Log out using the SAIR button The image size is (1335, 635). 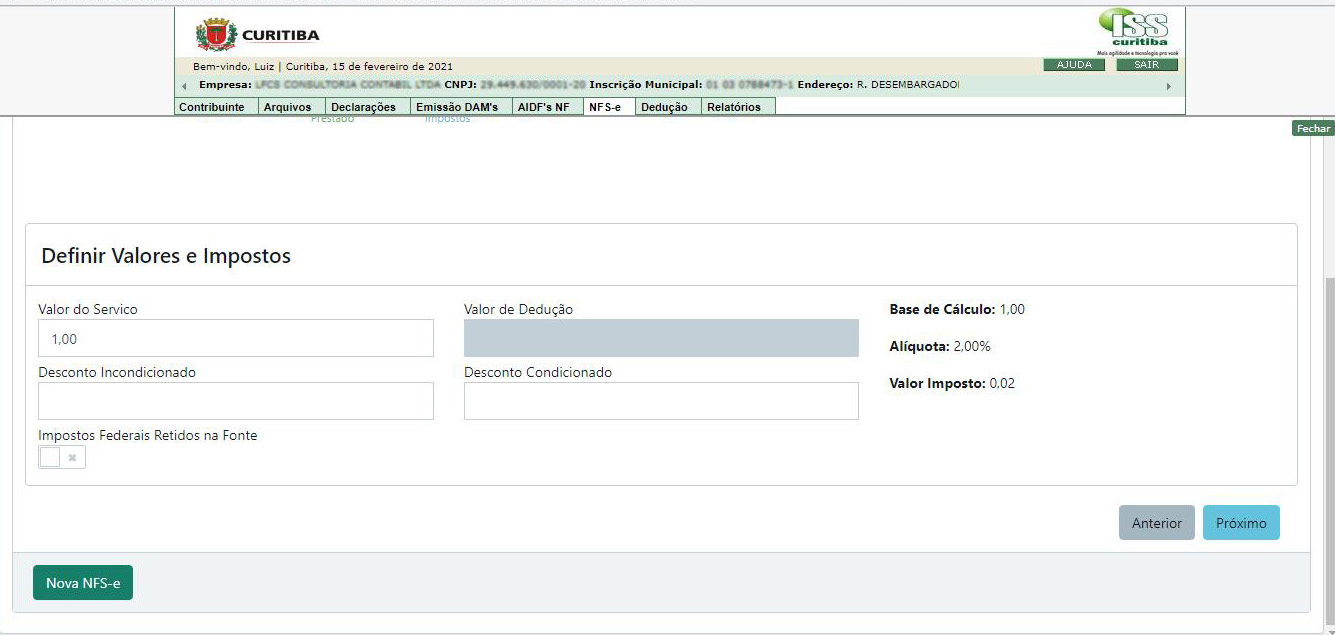pyautogui.click(x=1146, y=65)
